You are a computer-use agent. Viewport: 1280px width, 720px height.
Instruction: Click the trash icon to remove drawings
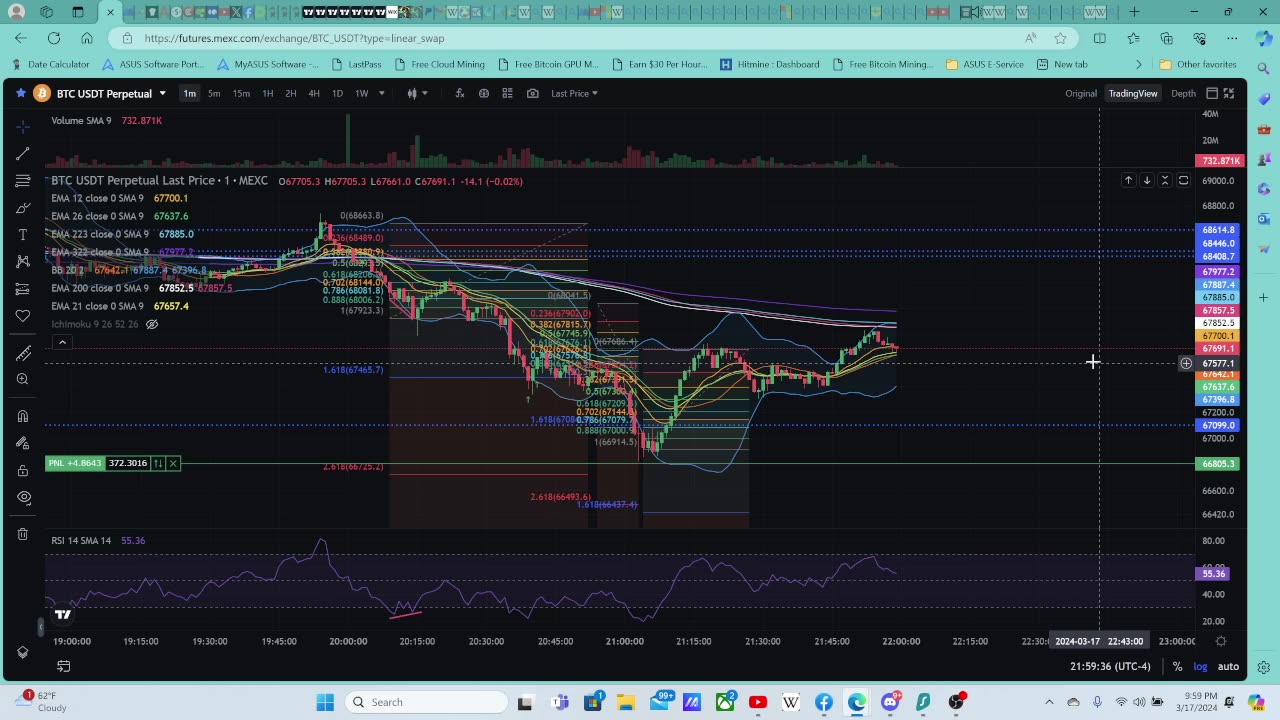(23, 534)
